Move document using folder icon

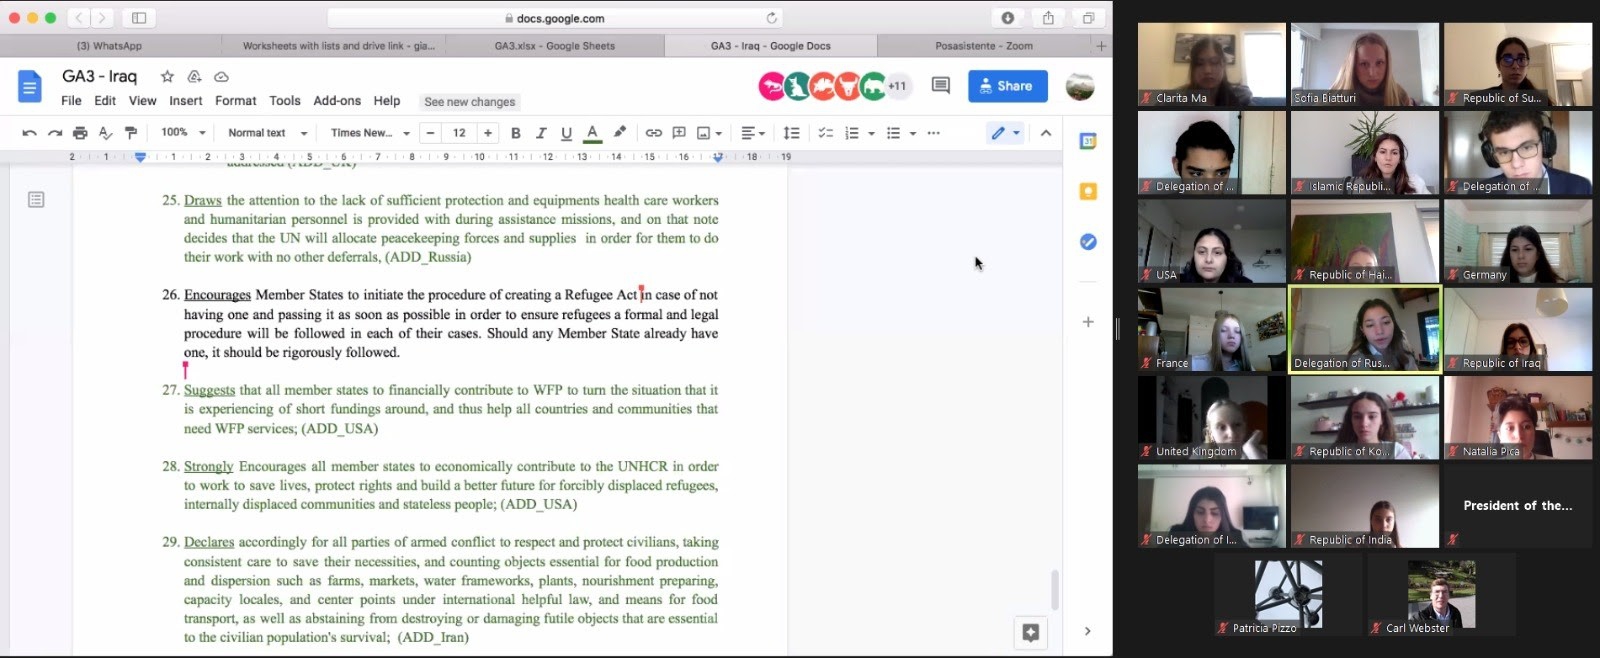[194, 76]
